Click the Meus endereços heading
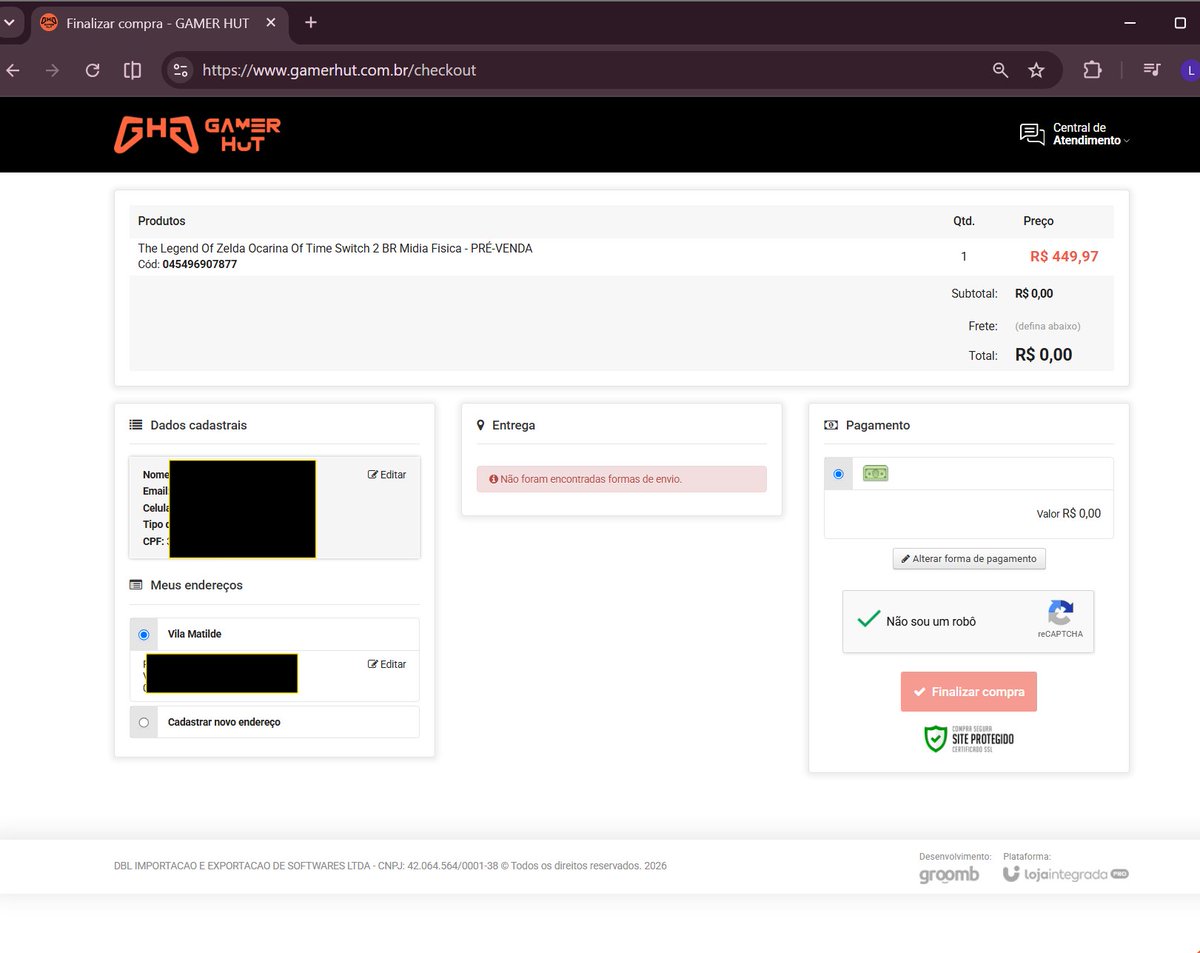The height and width of the screenshot is (953, 1200). pos(196,585)
